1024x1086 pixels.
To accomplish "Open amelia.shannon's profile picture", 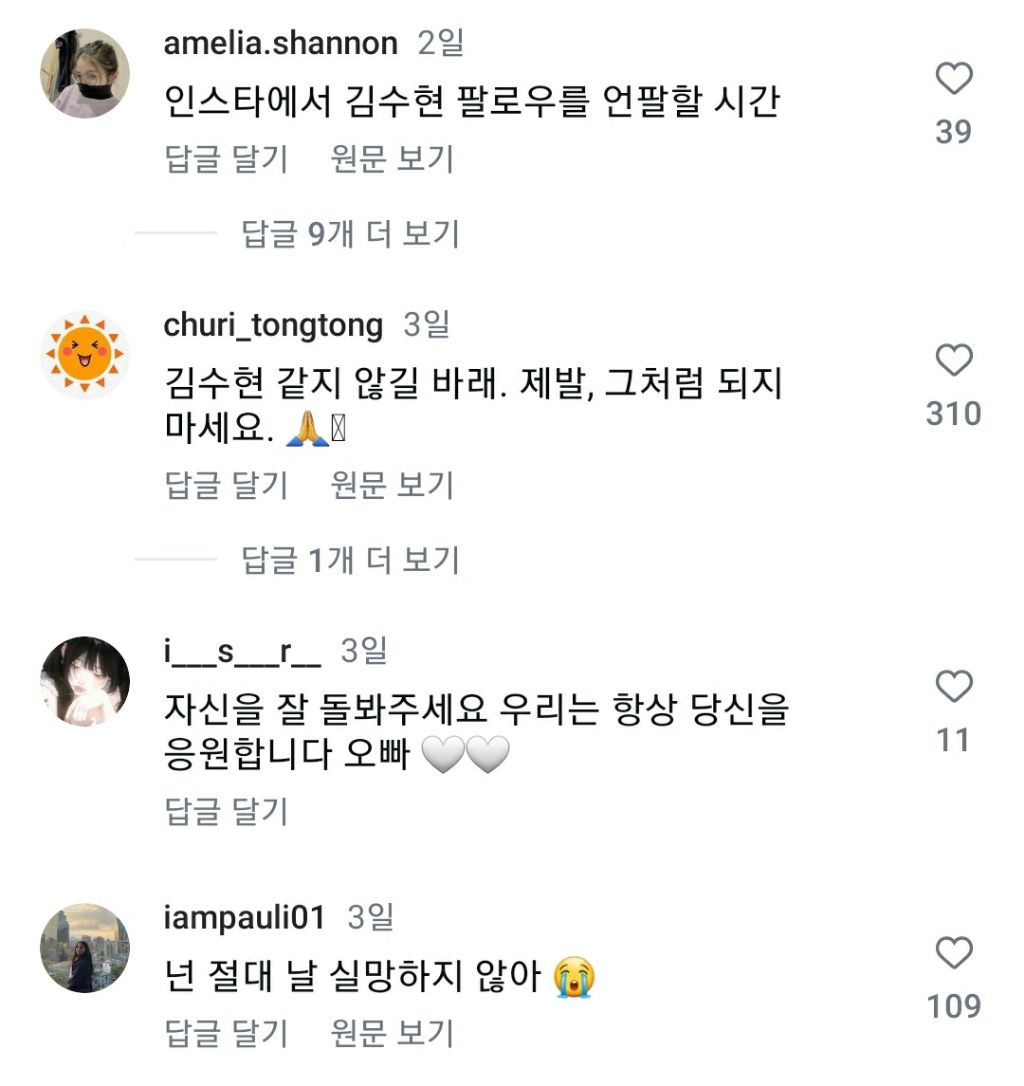I will pyautogui.click(x=85, y=73).
